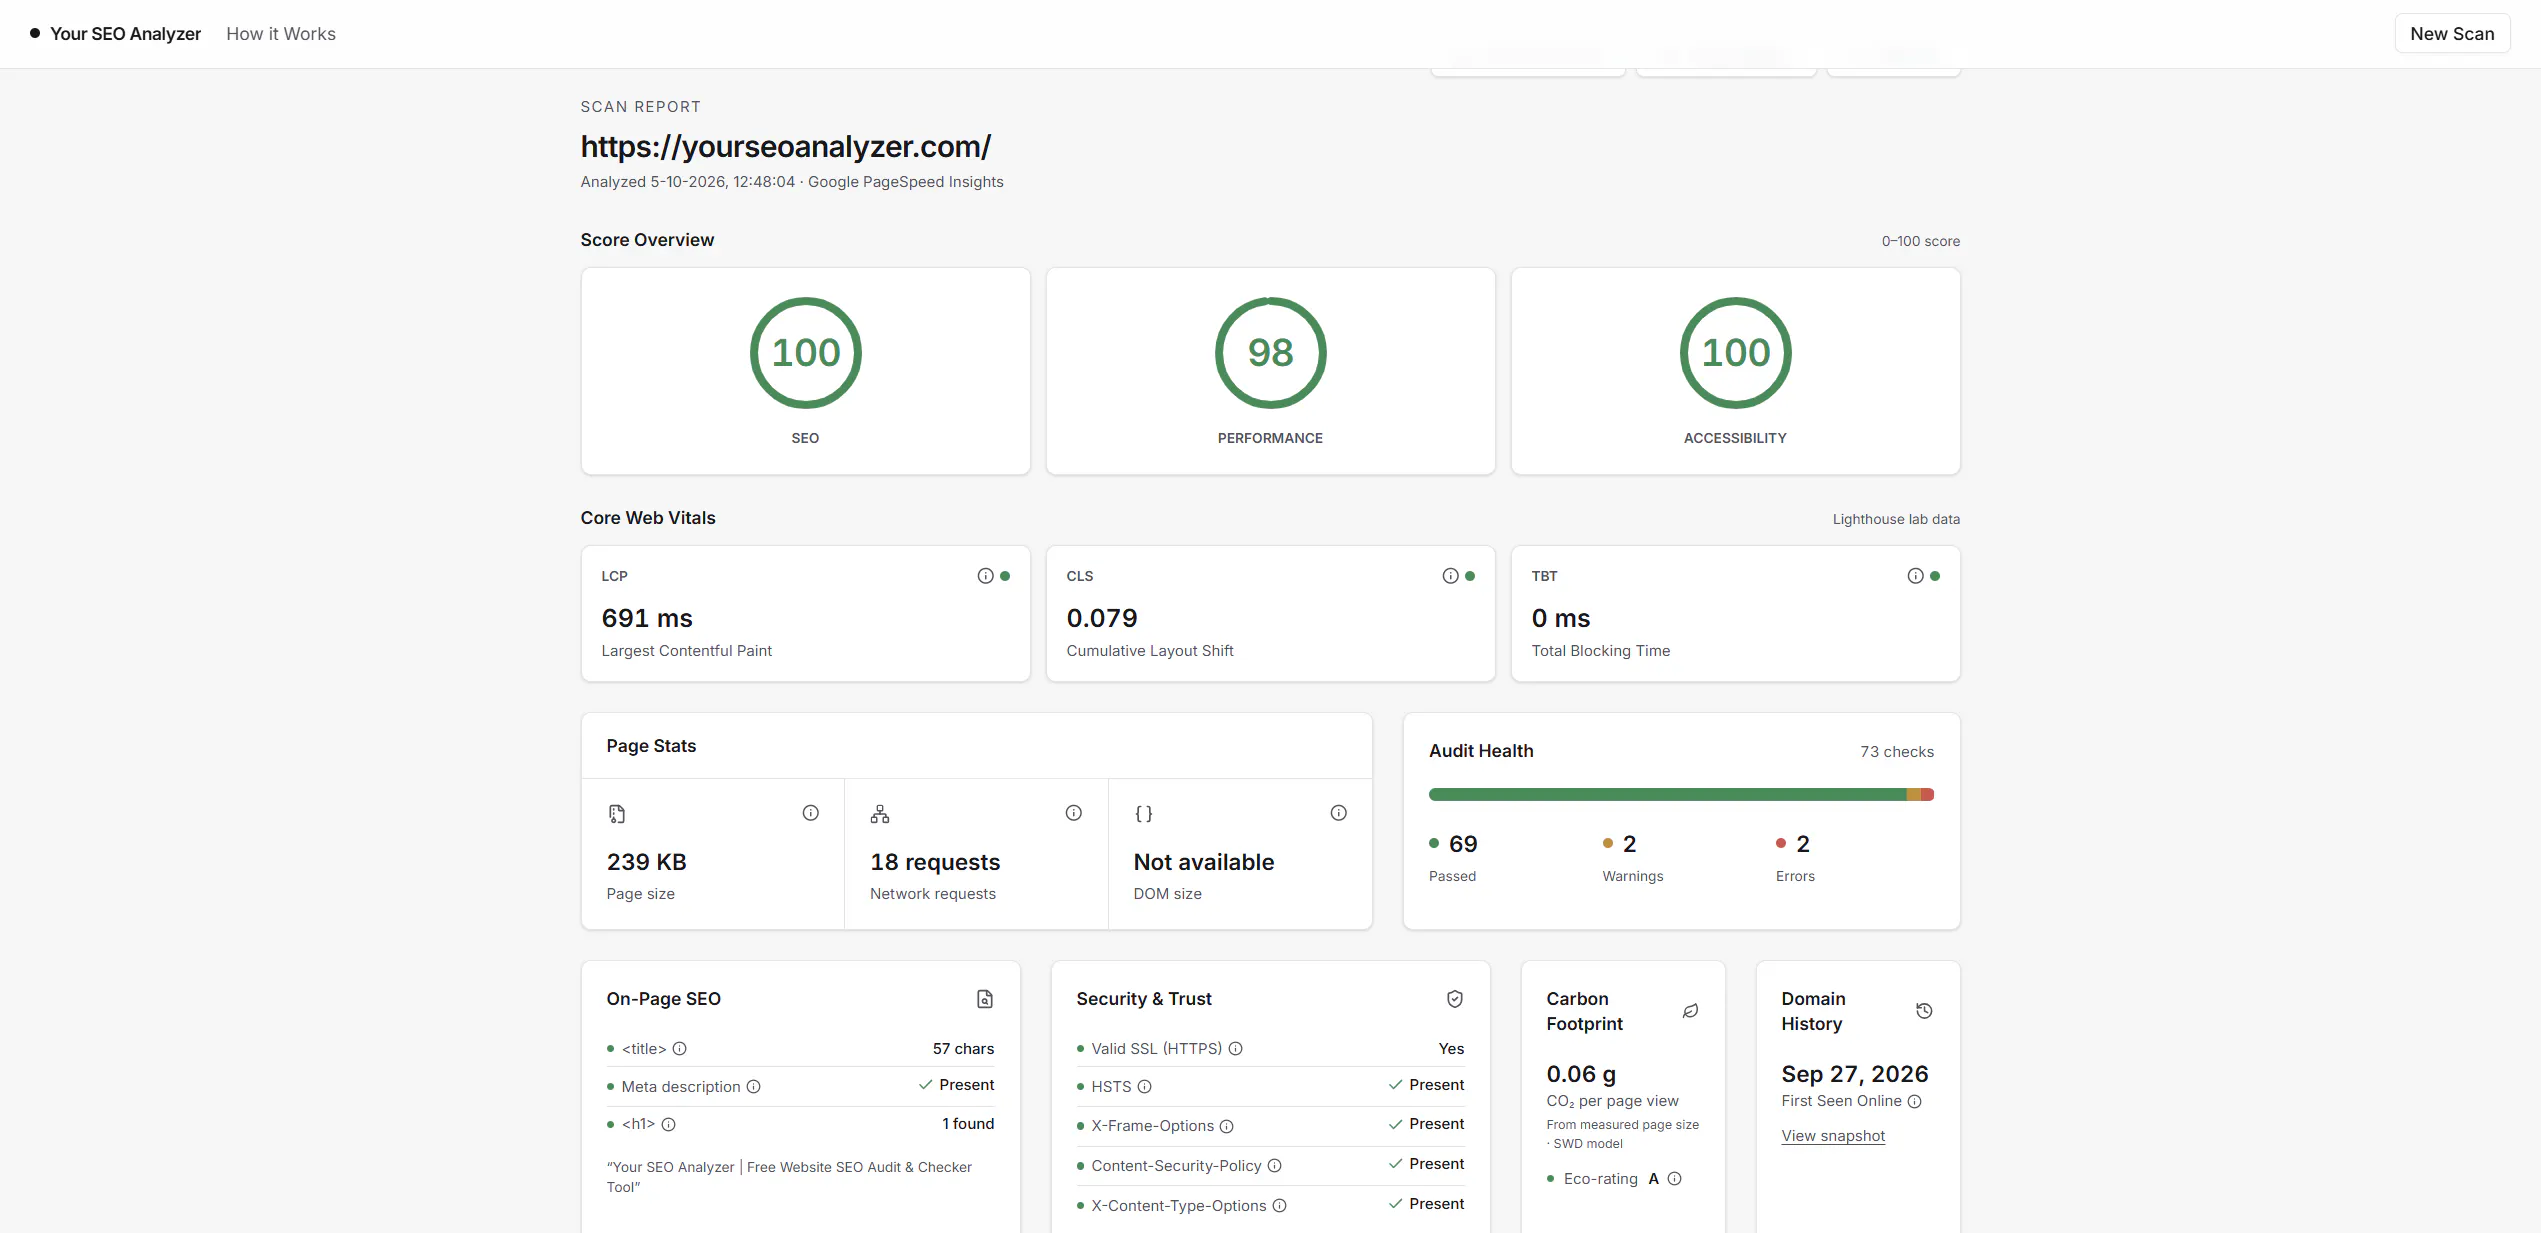Click the h1 info icon
The height and width of the screenshot is (1233, 2541).
[668, 1125]
